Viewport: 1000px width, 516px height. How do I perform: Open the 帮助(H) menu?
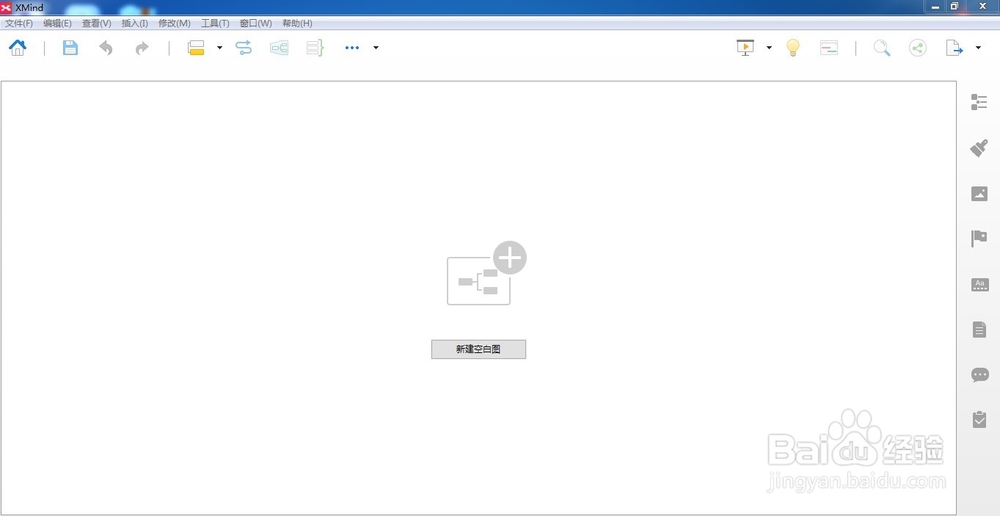coord(297,23)
